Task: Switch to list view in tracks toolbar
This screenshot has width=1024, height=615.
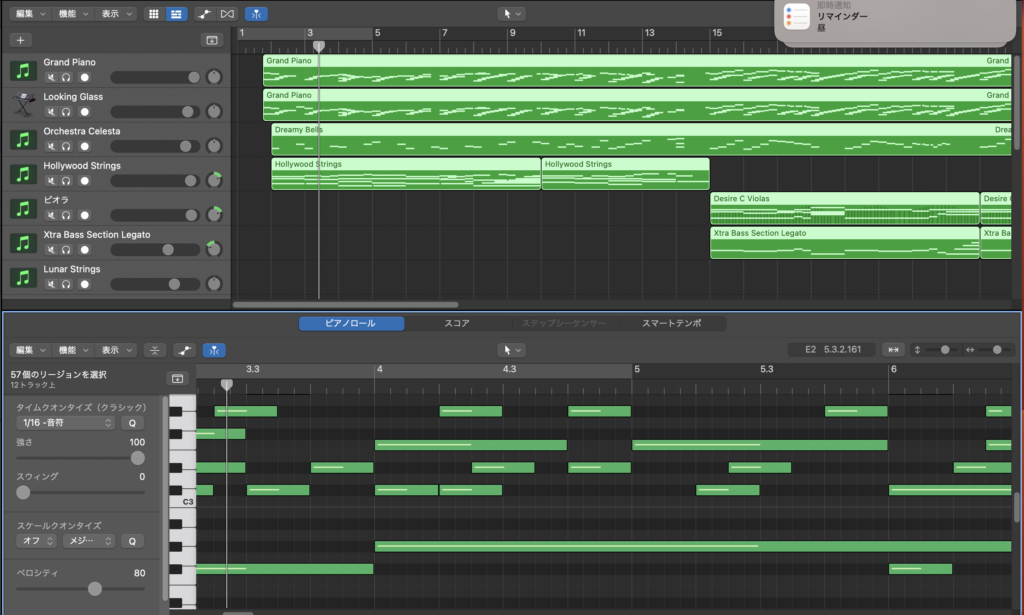Action: (176, 14)
